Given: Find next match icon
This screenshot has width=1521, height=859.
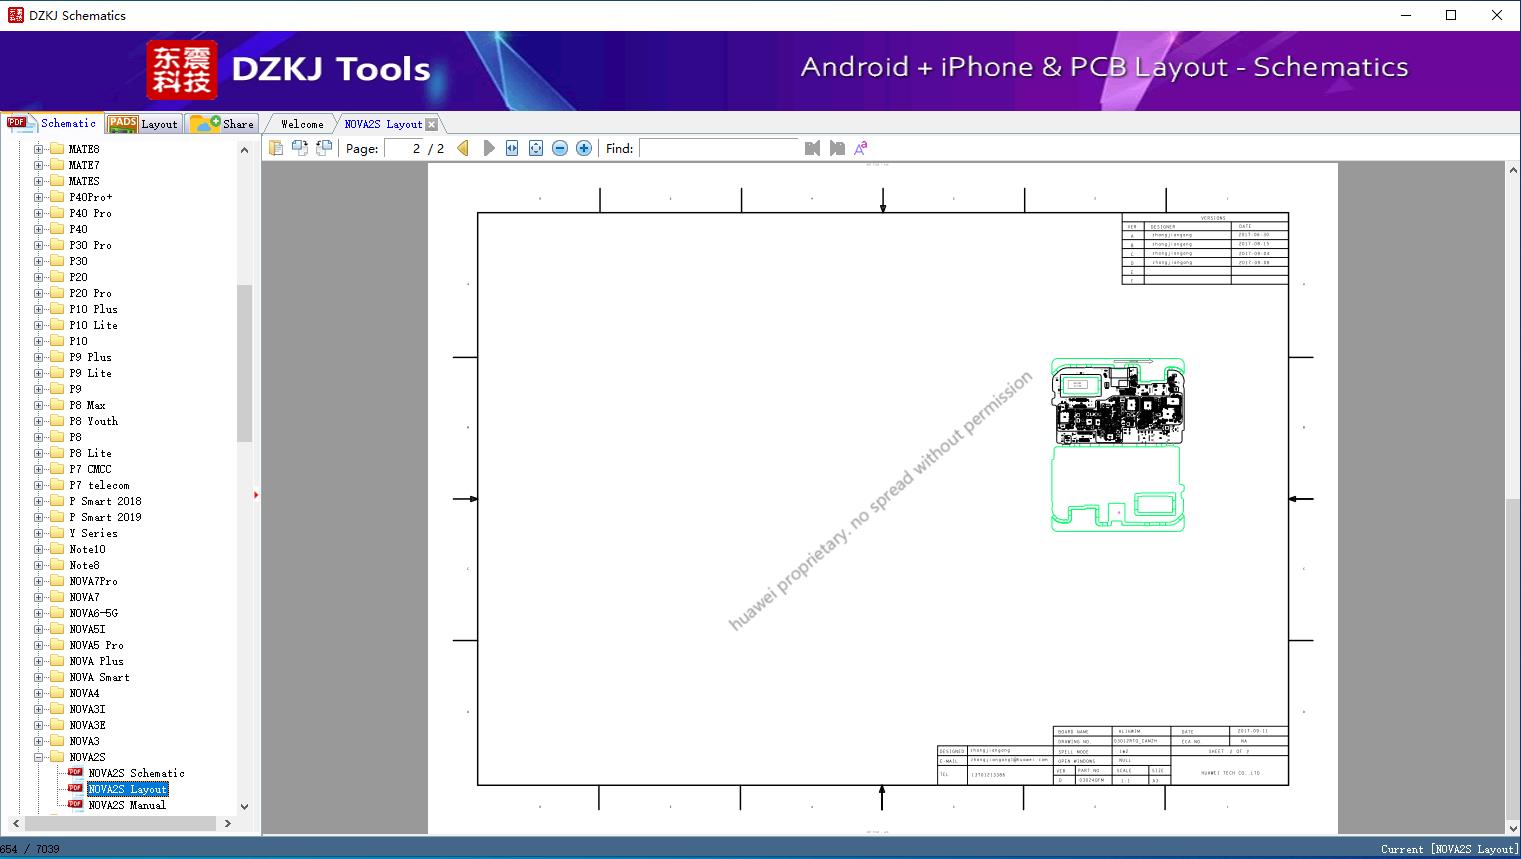Looking at the screenshot, I should tap(837, 148).
